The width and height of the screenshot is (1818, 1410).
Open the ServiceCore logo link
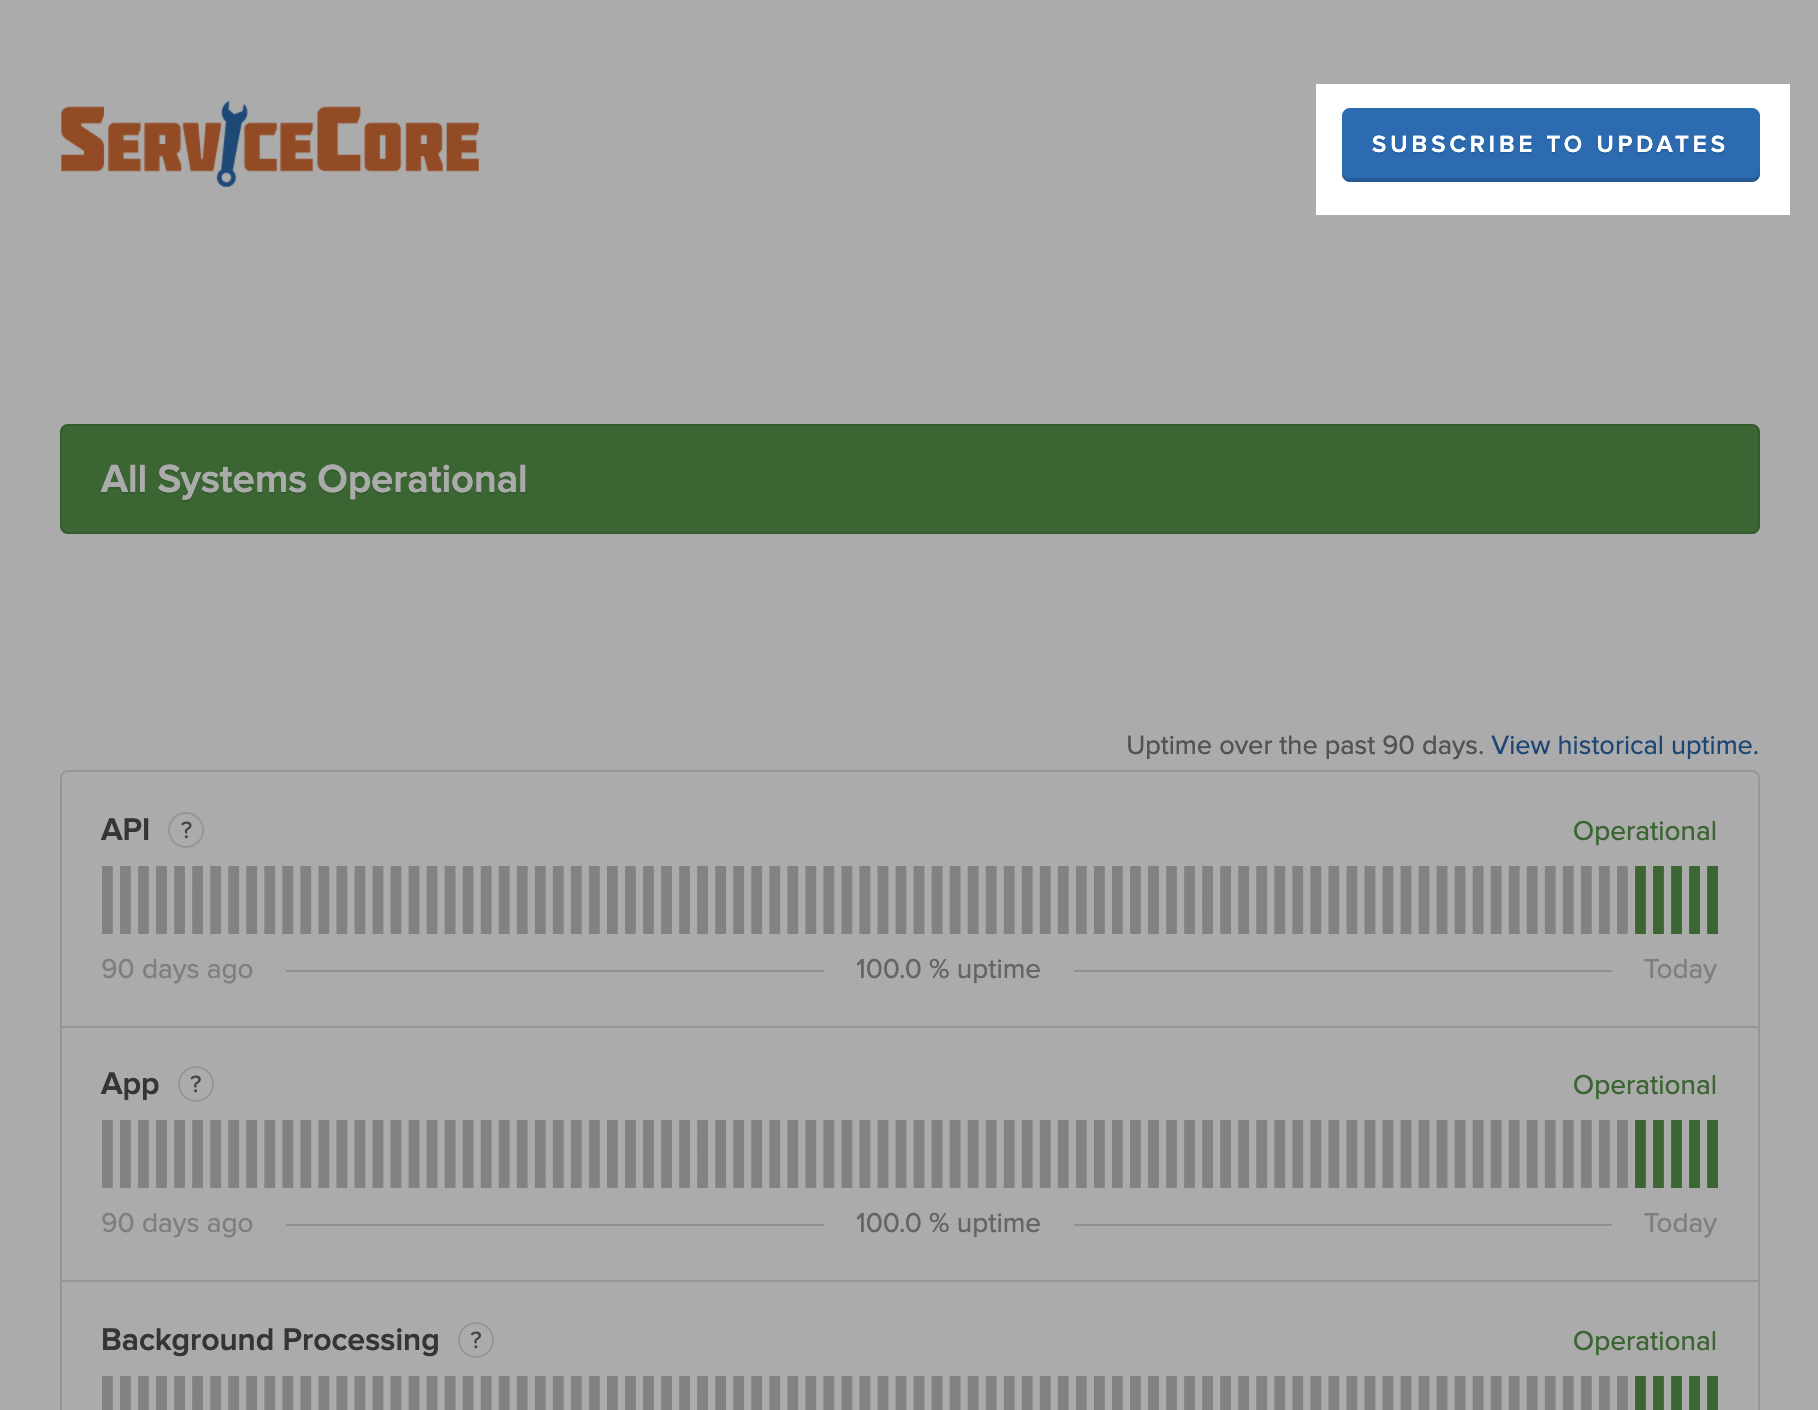pos(270,144)
